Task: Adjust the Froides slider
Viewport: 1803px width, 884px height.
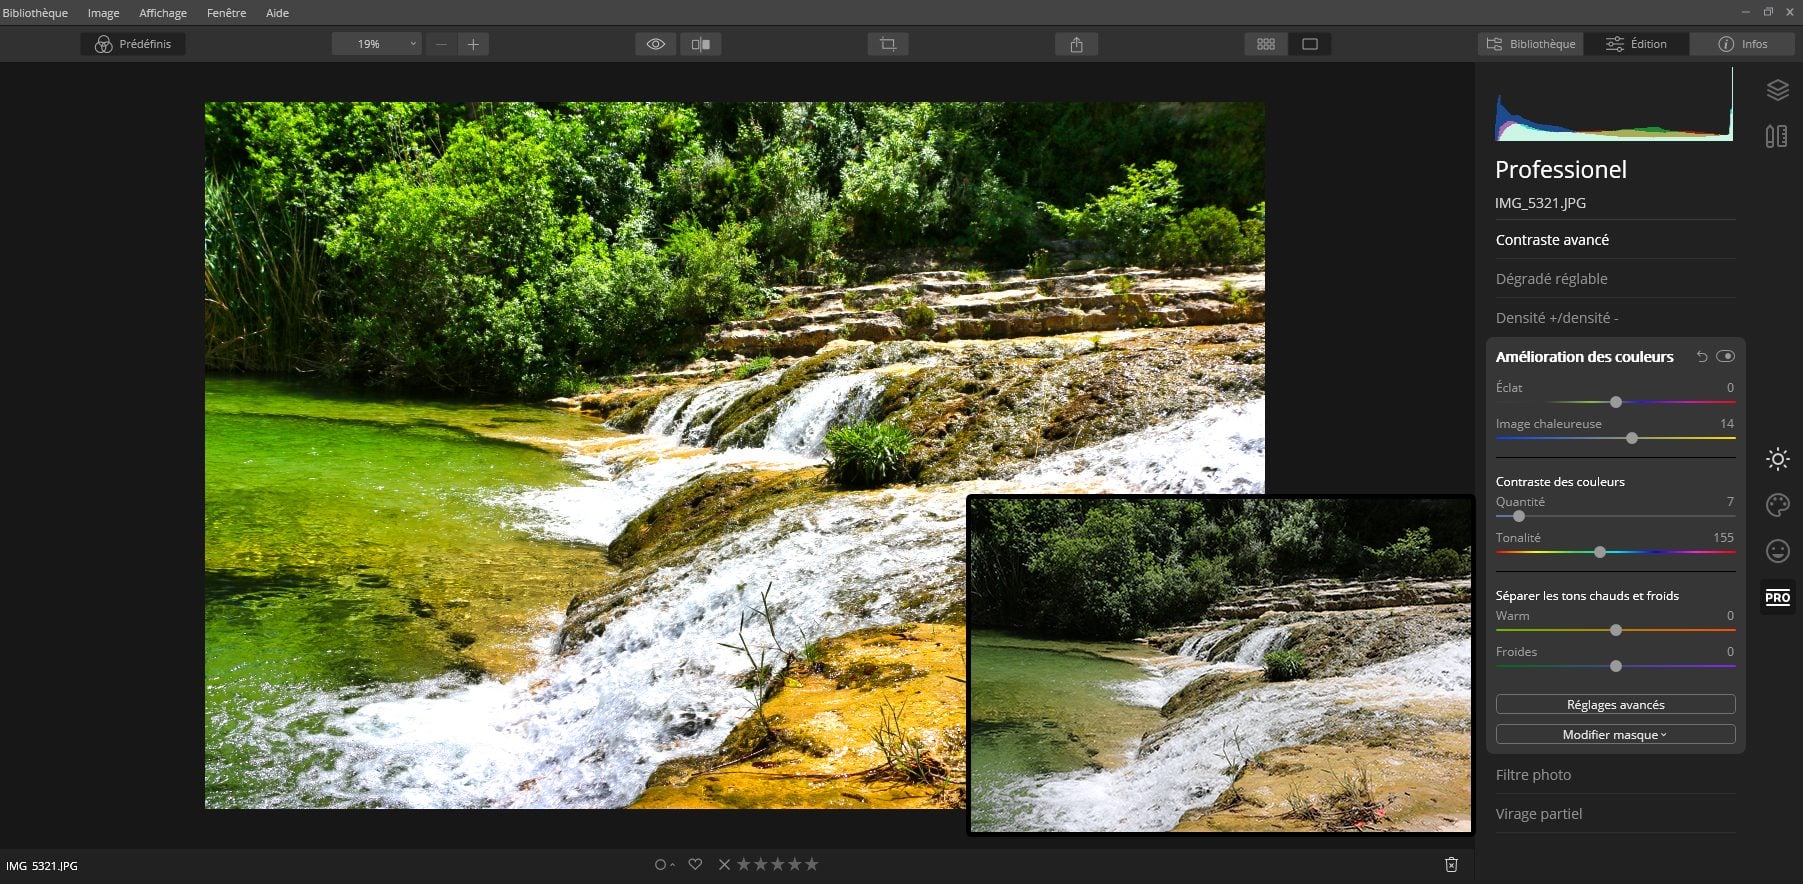Action: click(1615, 666)
